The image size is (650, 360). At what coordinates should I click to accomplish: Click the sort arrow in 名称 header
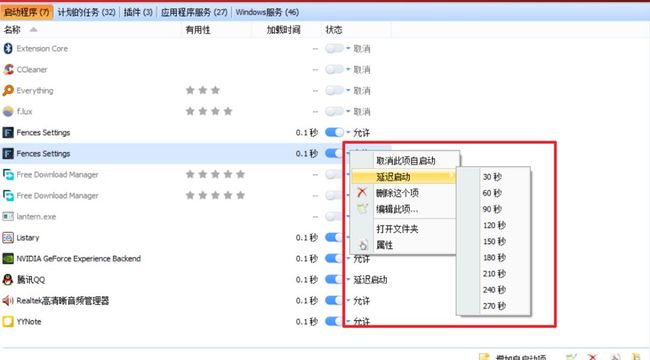[34, 29]
